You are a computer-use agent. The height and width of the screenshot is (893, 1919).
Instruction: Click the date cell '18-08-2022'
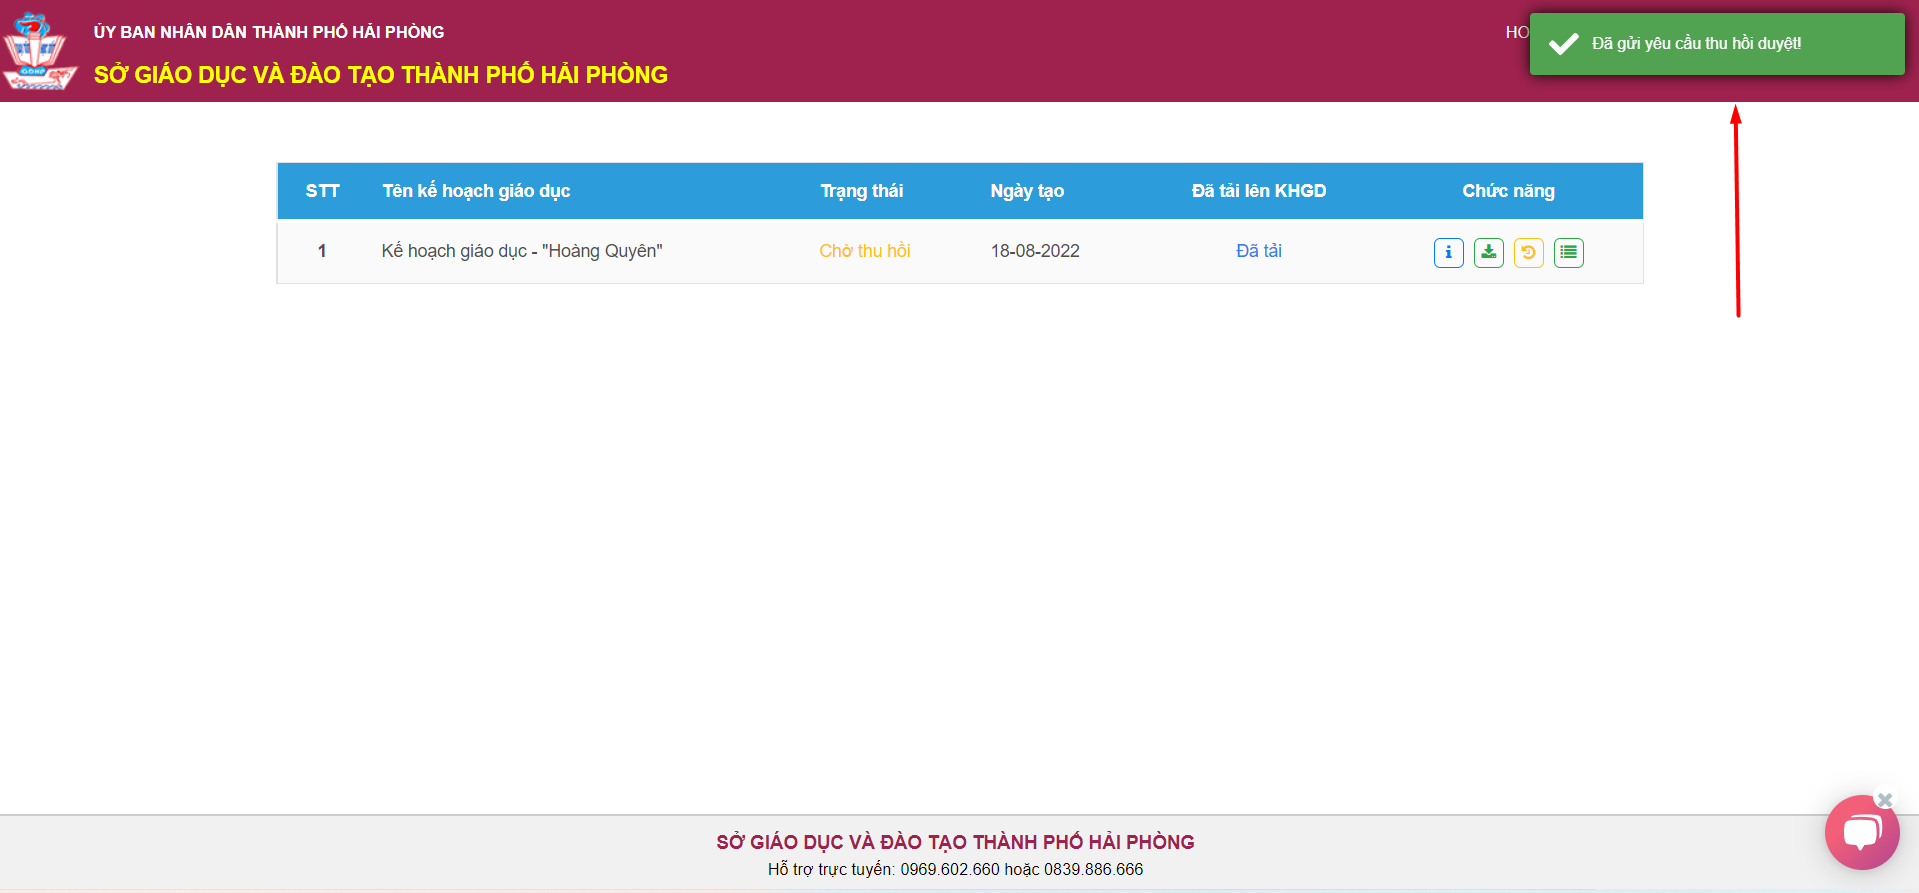pos(1035,251)
